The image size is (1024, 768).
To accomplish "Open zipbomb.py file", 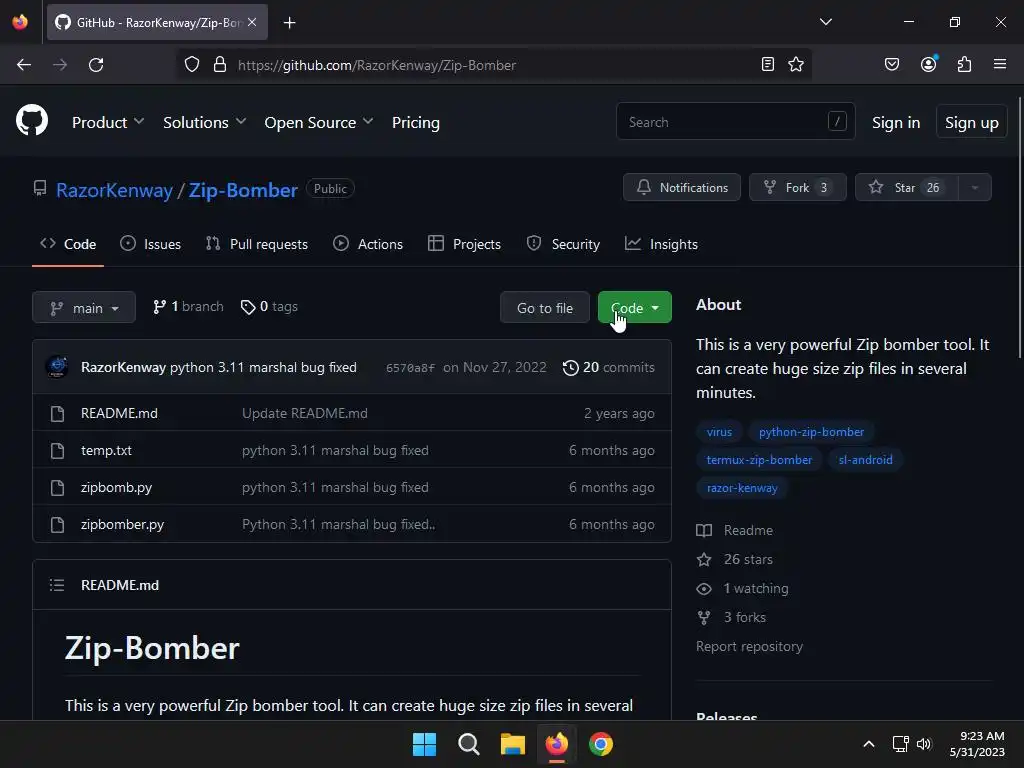I will [116, 488].
